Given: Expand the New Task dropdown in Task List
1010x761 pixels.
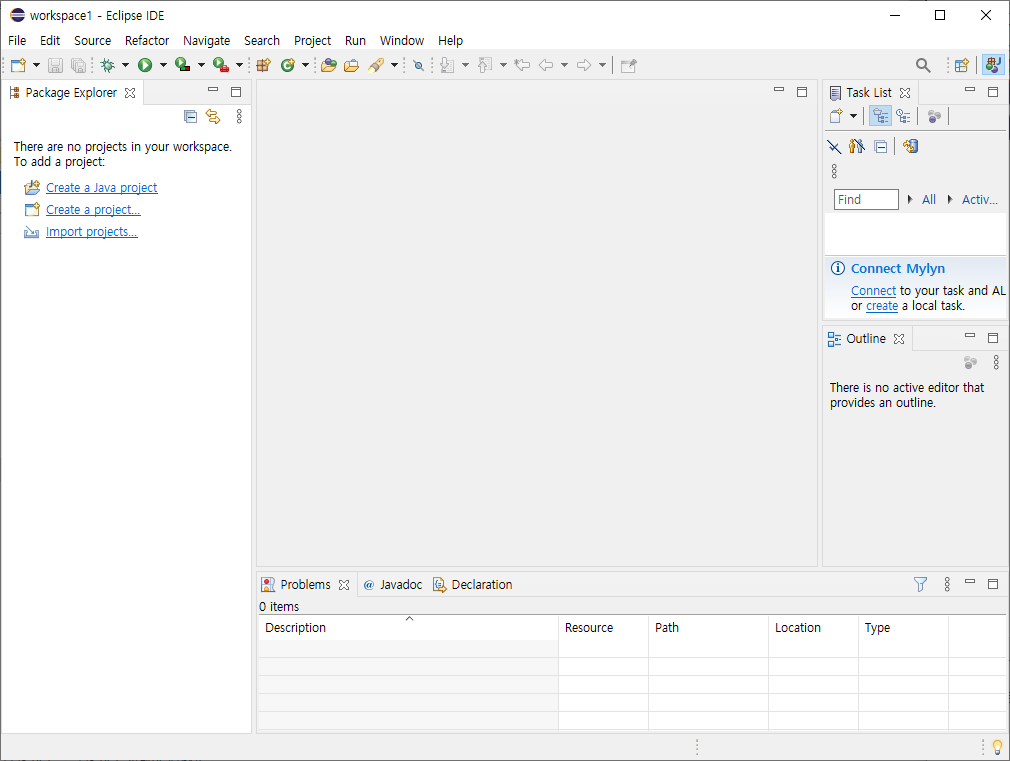Looking at the screenshot, I should coord(853,116).
